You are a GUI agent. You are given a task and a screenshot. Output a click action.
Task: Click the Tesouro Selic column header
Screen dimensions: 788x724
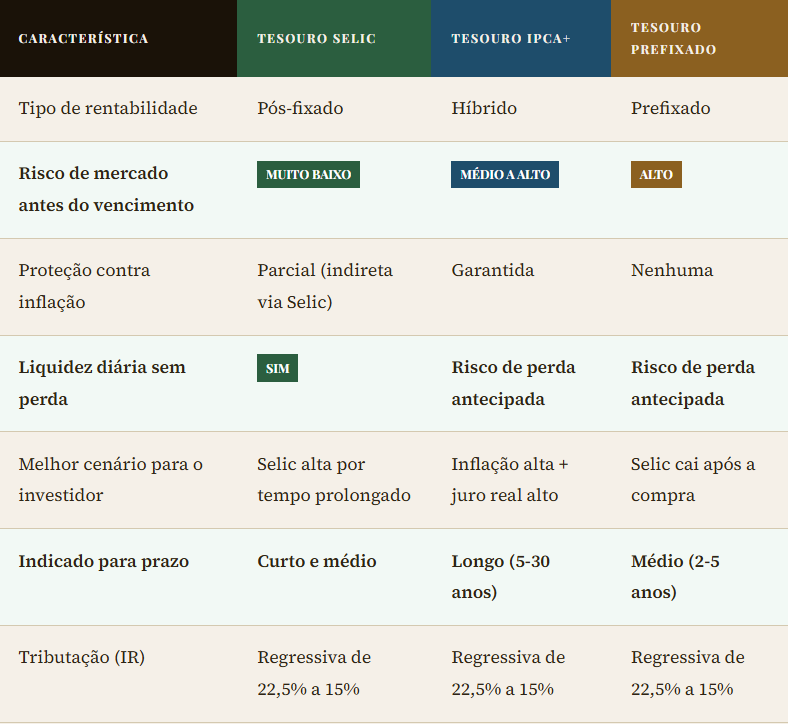coord(317,39)
